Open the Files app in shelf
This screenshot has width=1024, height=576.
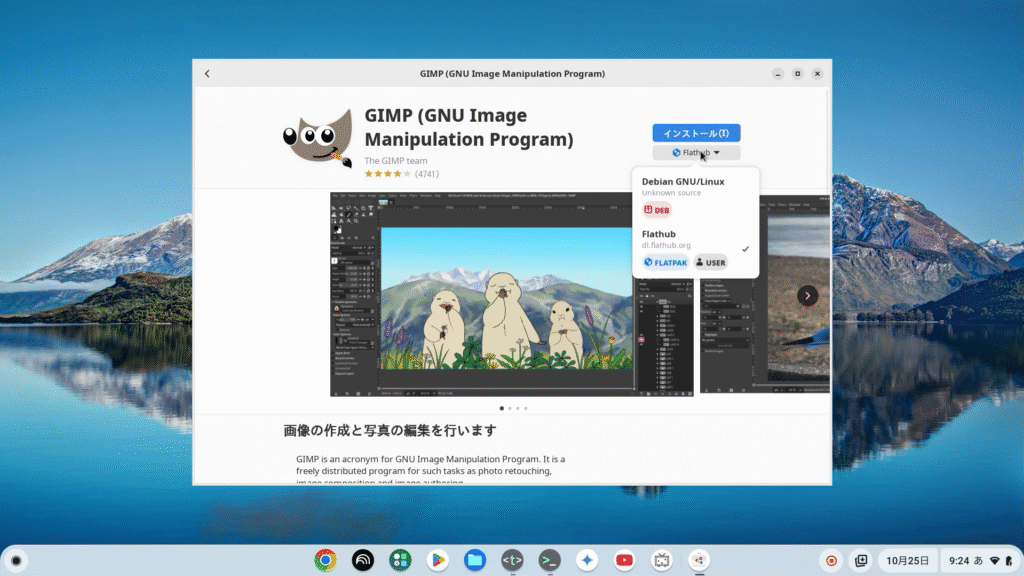coord(474,560)
